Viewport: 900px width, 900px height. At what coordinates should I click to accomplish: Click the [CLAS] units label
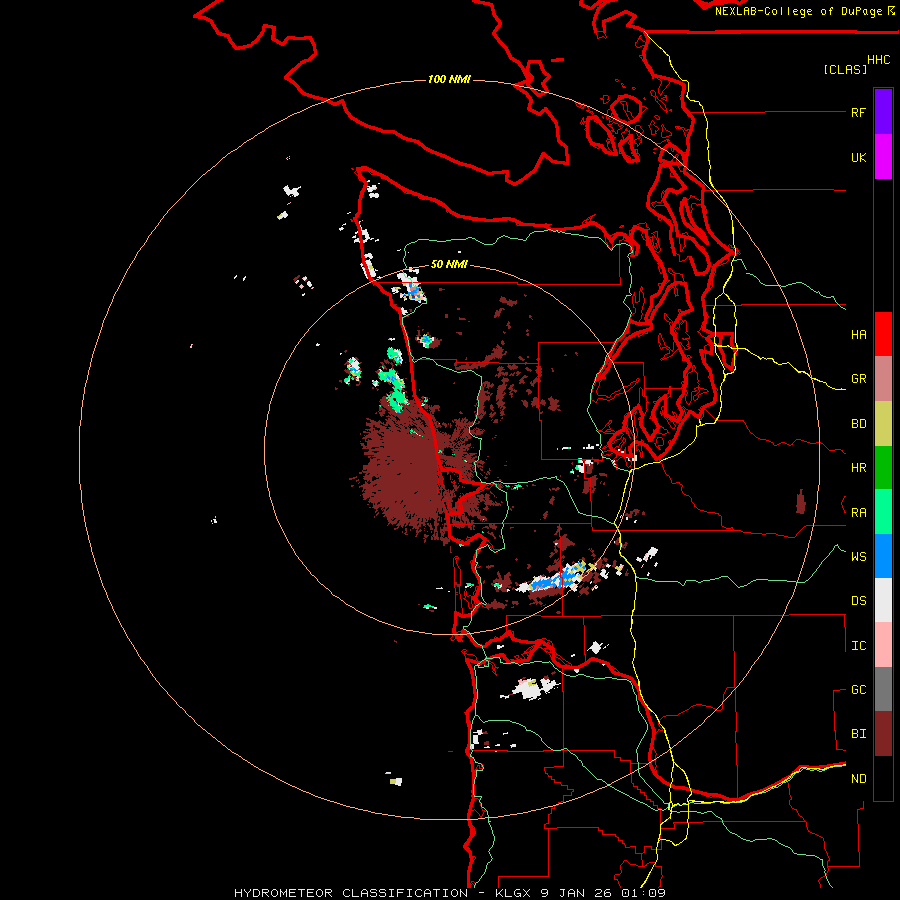(x=845, y=69)
